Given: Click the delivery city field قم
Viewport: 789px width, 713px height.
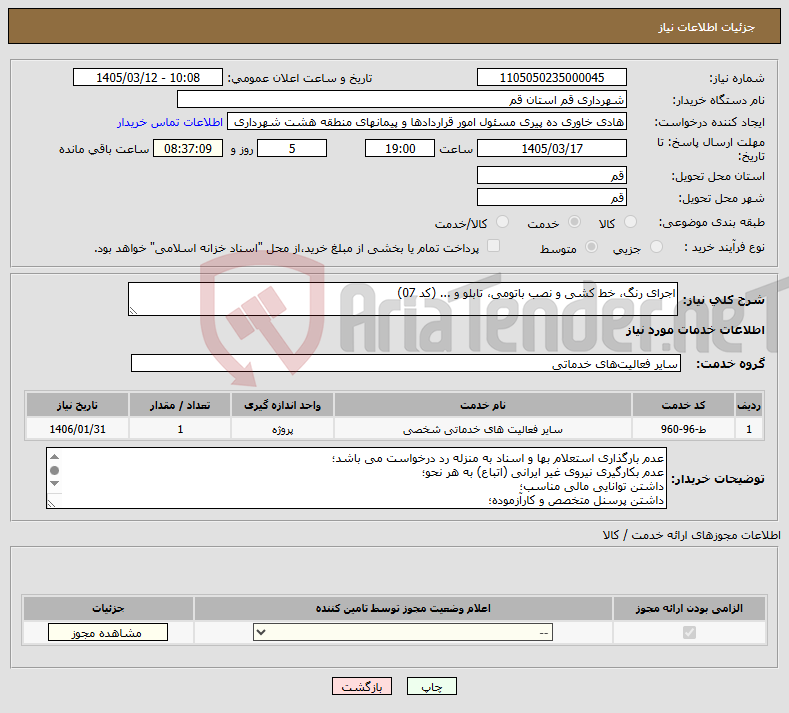Looking at the screenshot, I should [x=551, y=197].
